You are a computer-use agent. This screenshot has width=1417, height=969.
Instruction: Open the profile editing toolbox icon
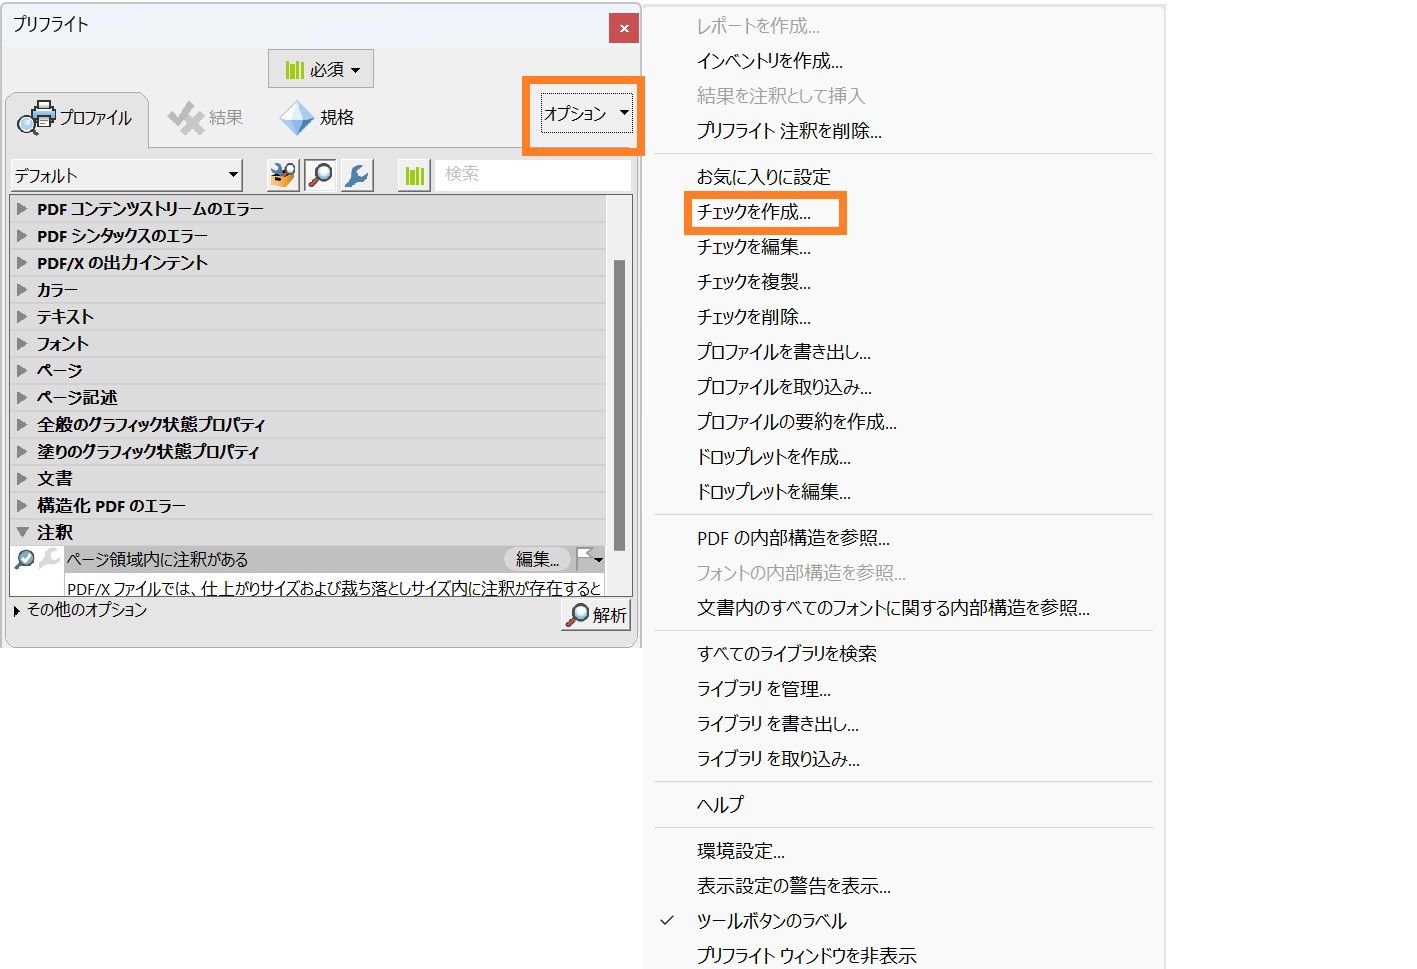click(281, 174)
